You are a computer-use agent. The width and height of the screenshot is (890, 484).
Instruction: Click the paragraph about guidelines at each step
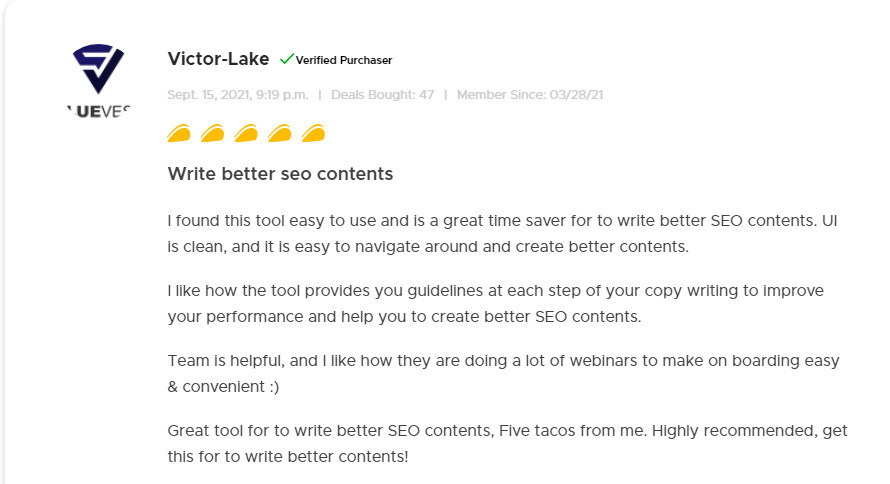[496, 304]
